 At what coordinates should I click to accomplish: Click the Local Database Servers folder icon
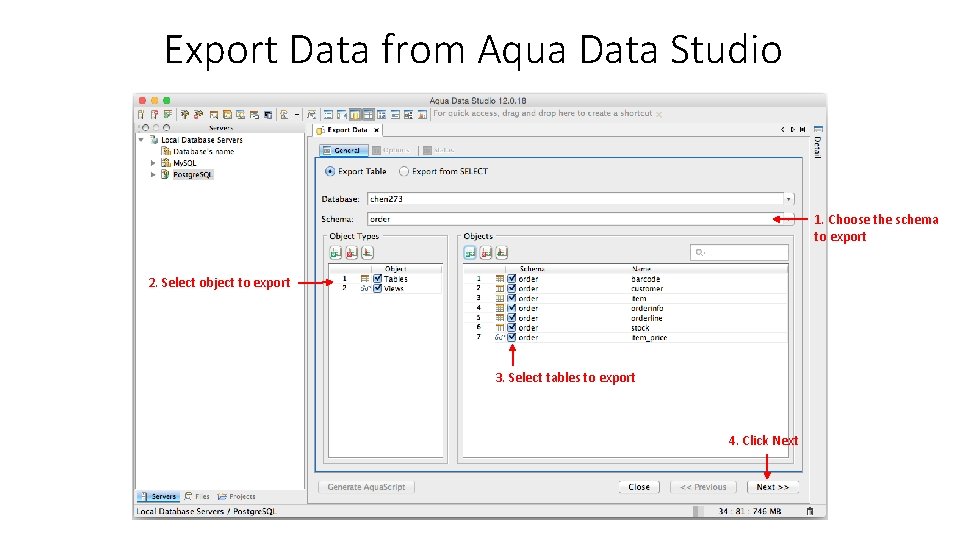point(154,140)
